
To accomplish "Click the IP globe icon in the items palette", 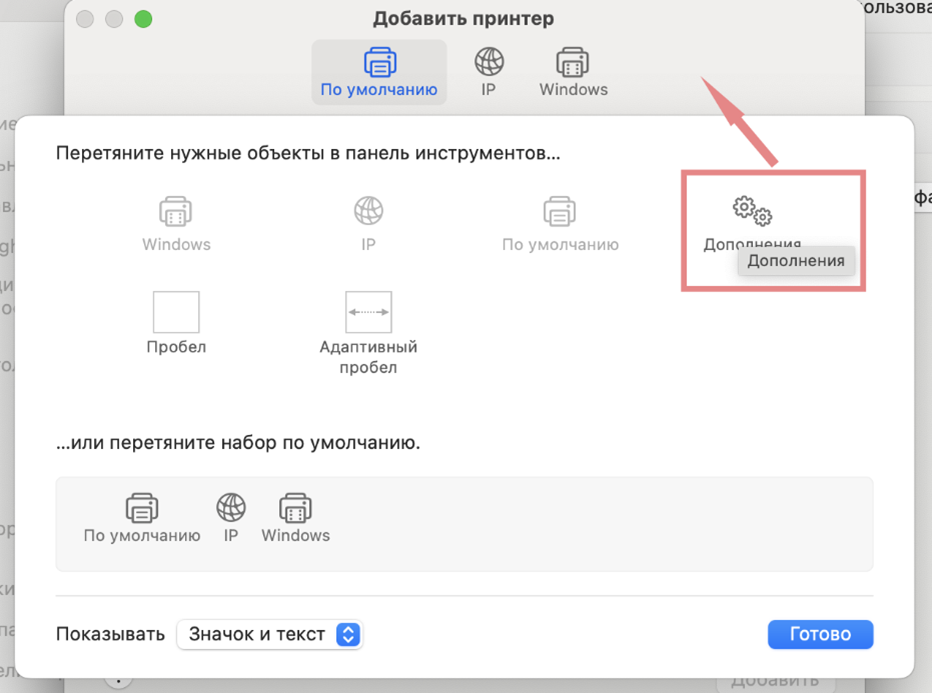I will pyautogui.click(x=368, y=212).
